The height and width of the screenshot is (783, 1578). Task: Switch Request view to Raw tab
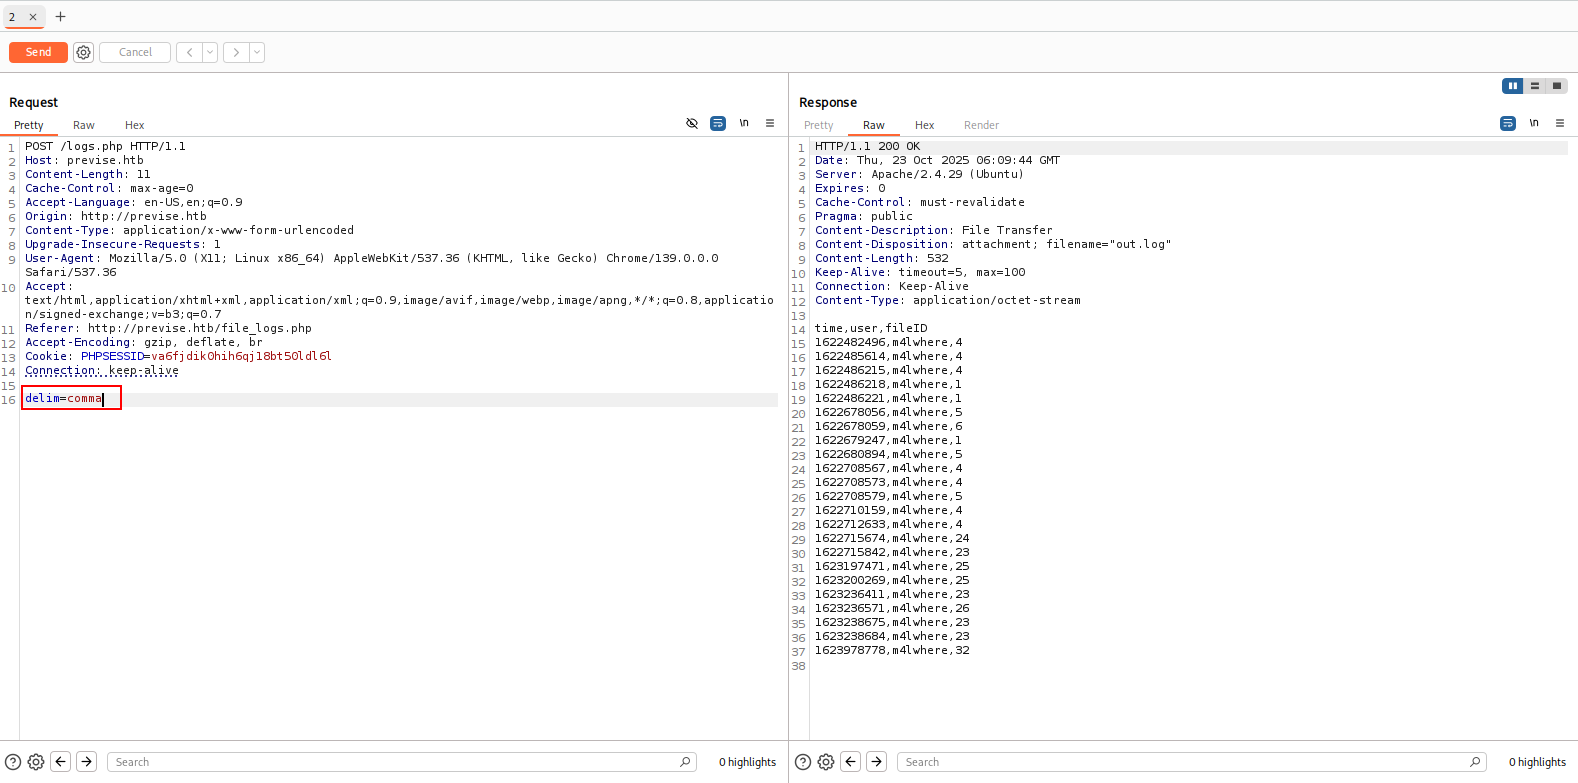[x=84, y=125]
